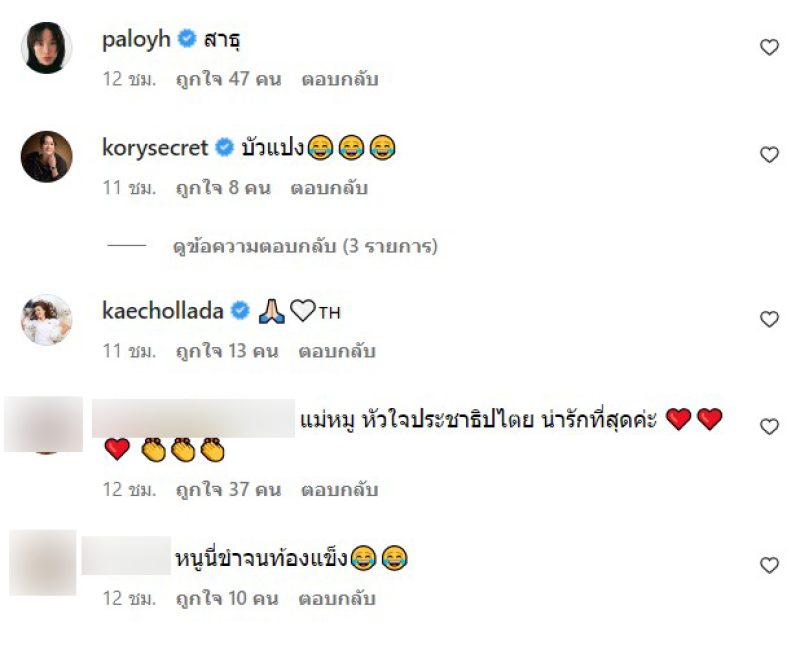800x645 pixels.
Task: Click kaechollada's verified badge icon
Action: point(240,311)
